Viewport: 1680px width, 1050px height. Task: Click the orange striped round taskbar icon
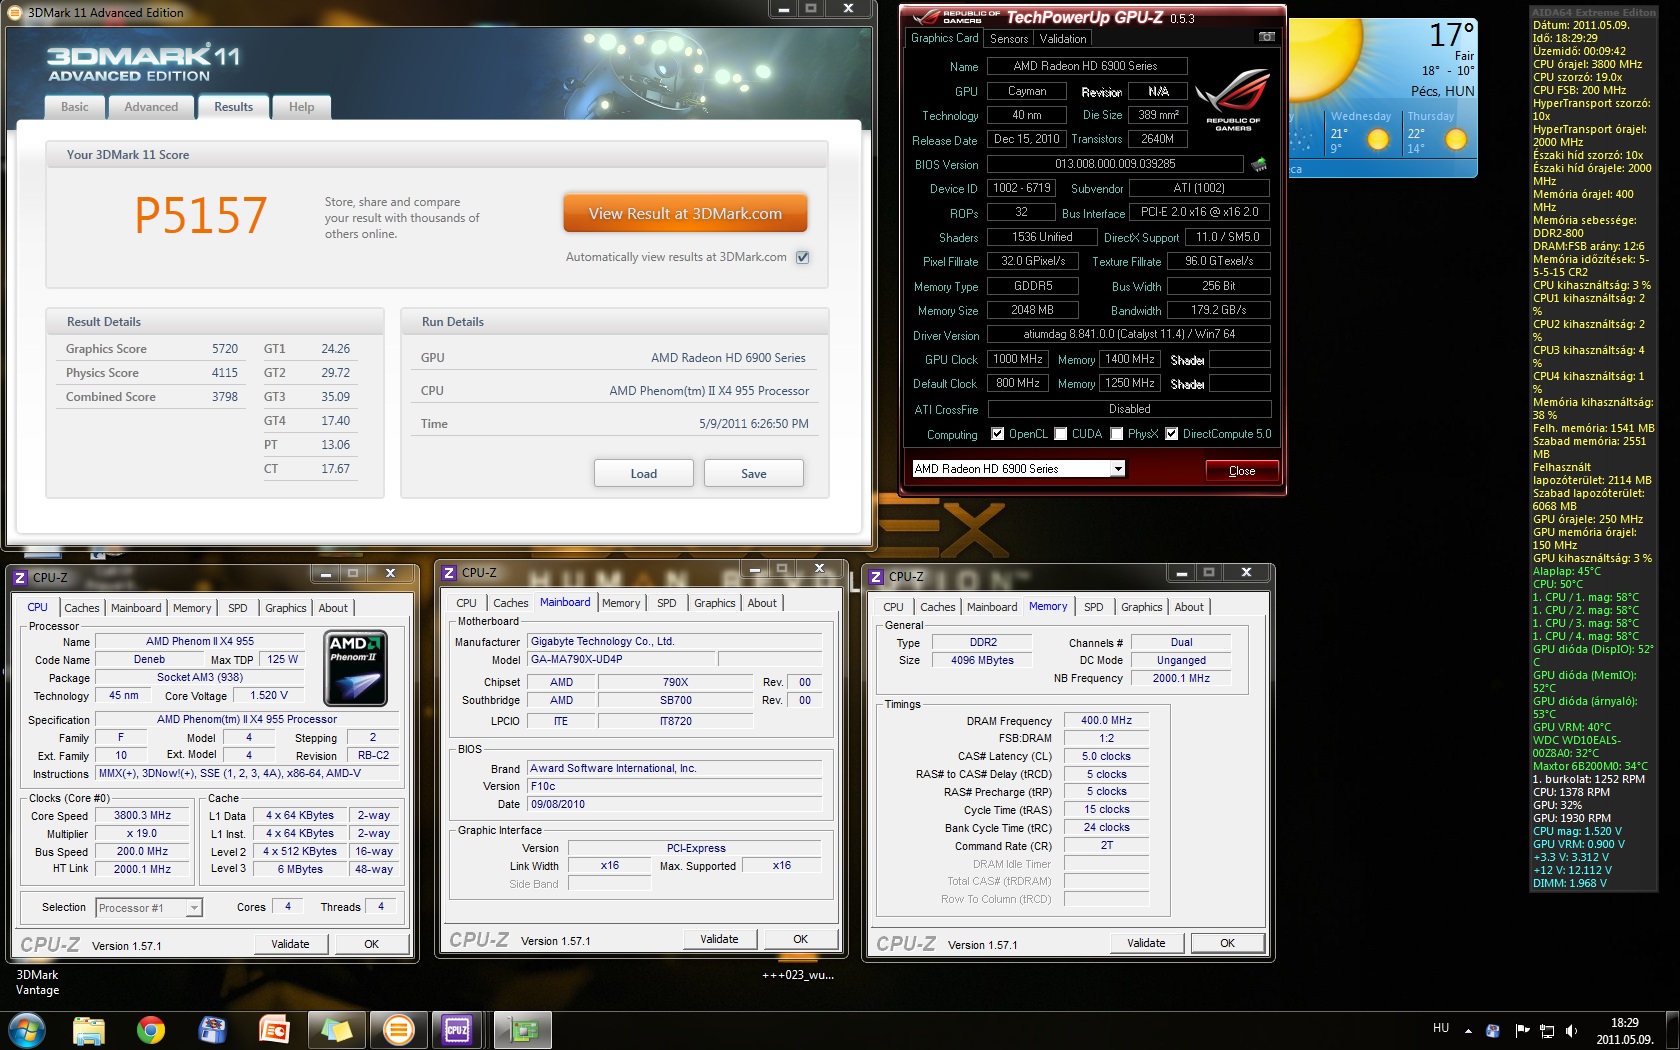click(x=398, y=1030)
